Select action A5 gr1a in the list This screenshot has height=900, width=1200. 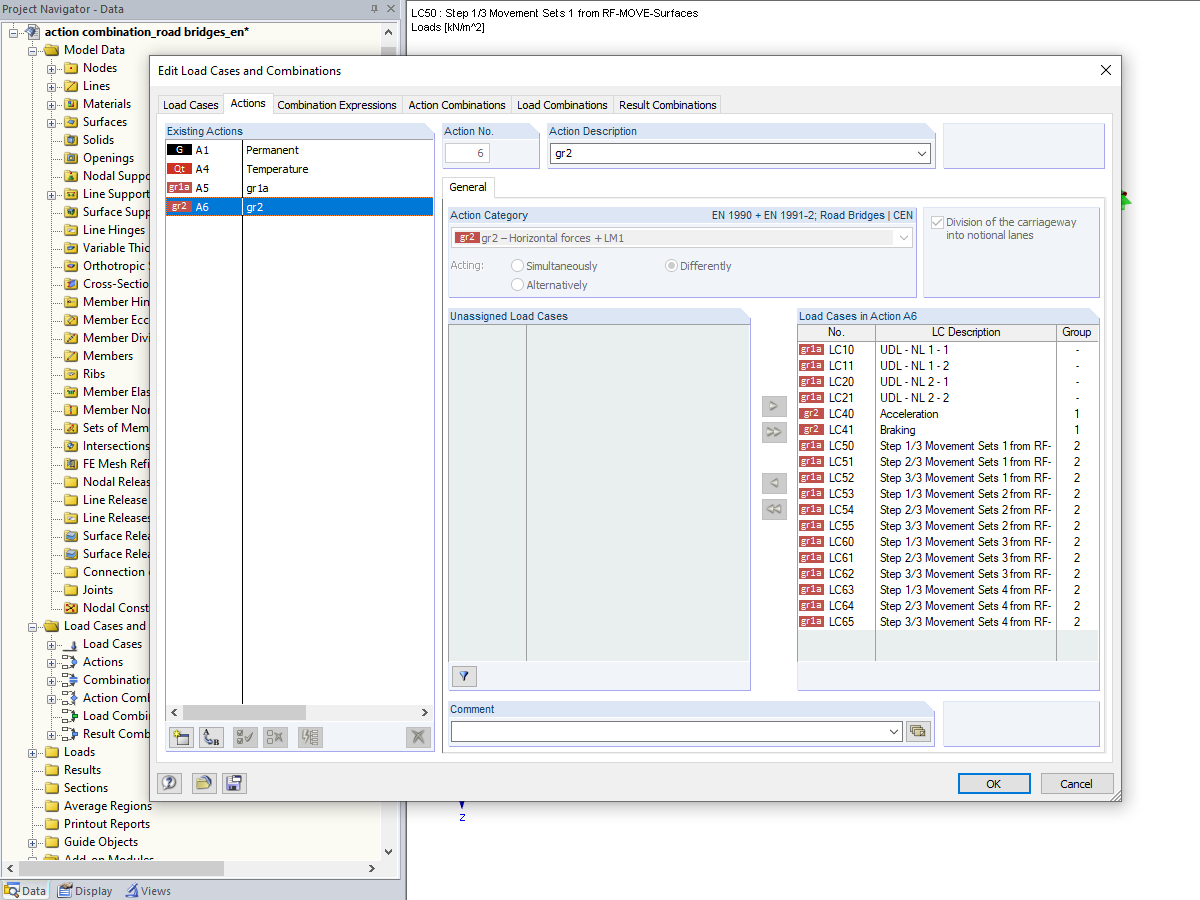(299, 188)
